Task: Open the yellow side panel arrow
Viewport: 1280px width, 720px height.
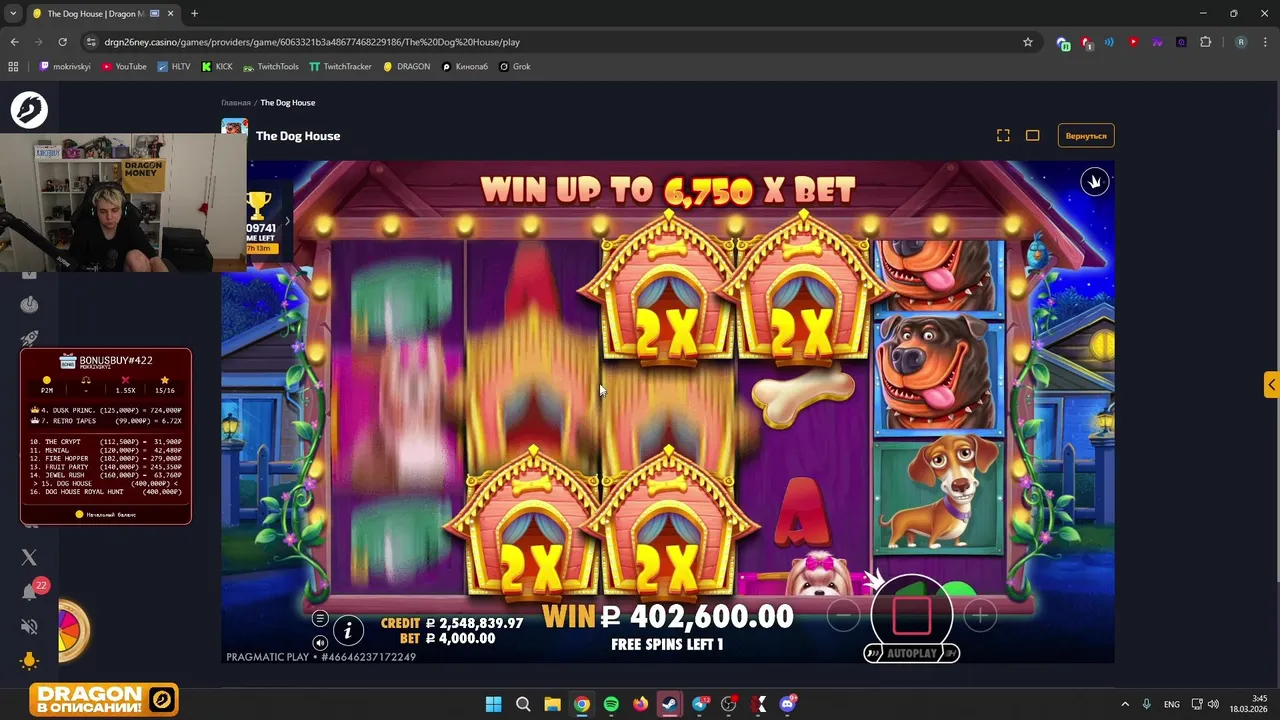Action: [1271, 384]
